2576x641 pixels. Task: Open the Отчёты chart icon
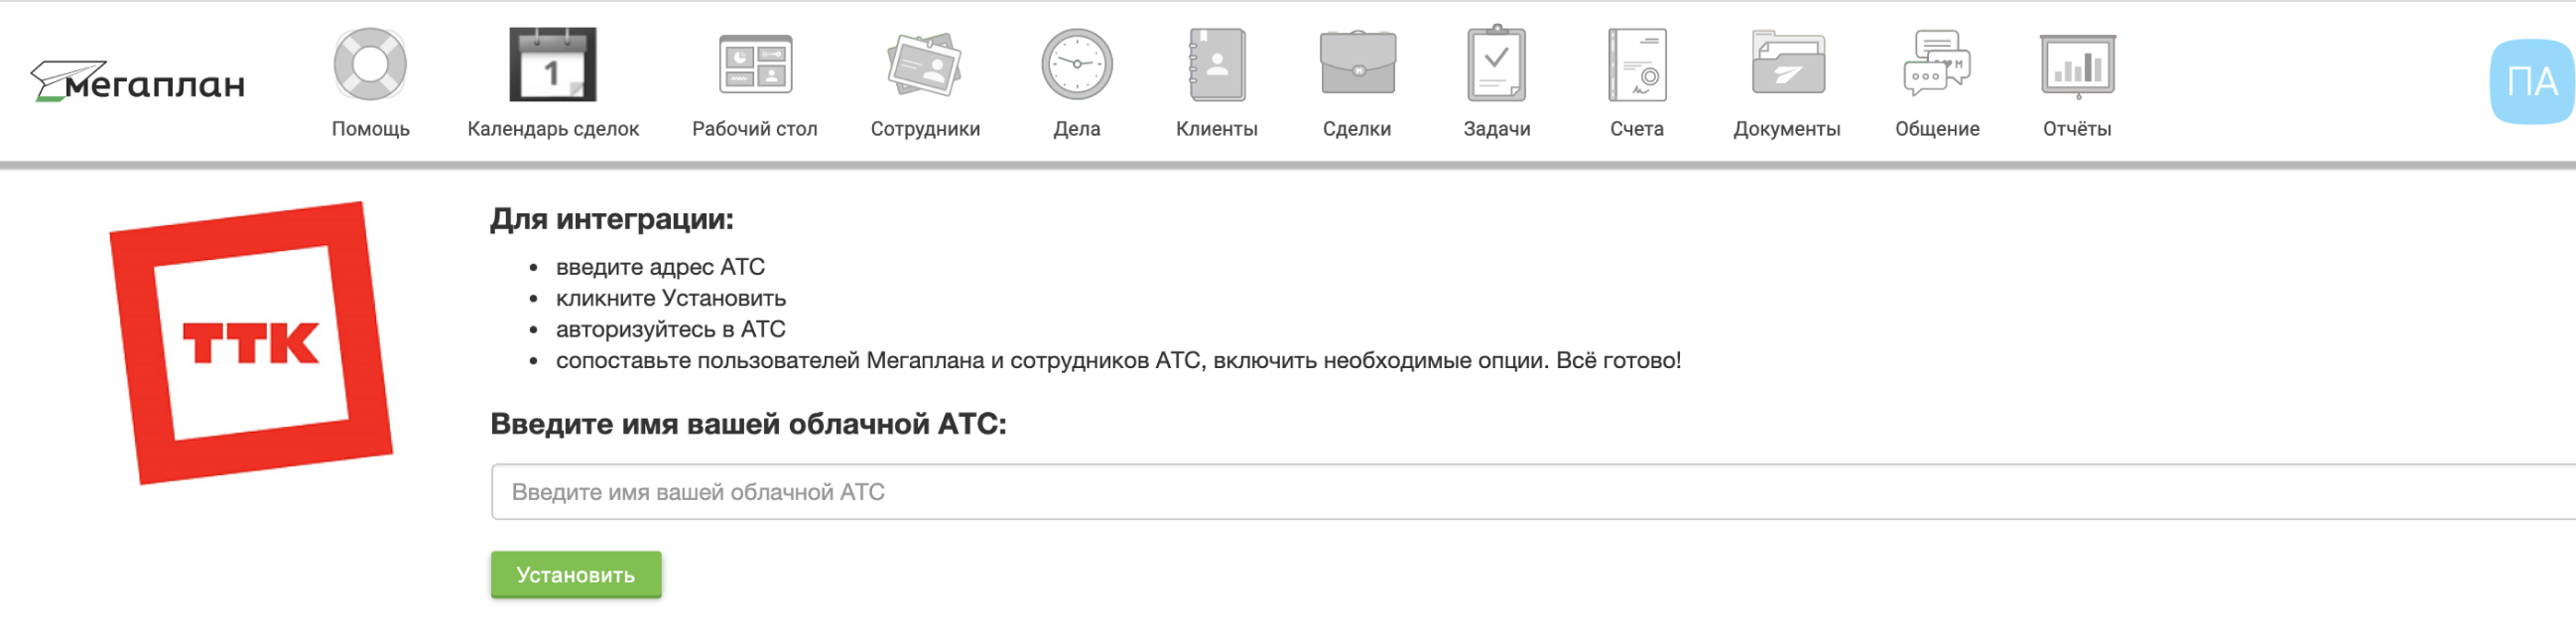pyautogui.click(x=2077, y=65)
